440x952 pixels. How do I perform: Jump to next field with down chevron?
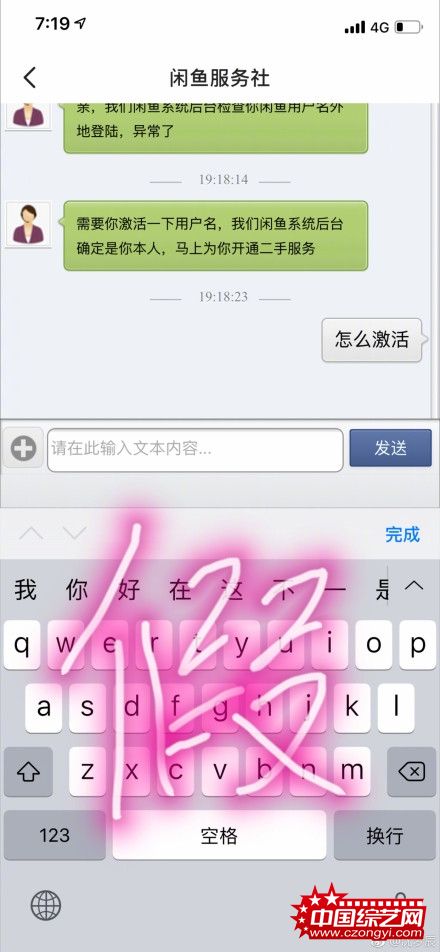click(x=74, y=534)
